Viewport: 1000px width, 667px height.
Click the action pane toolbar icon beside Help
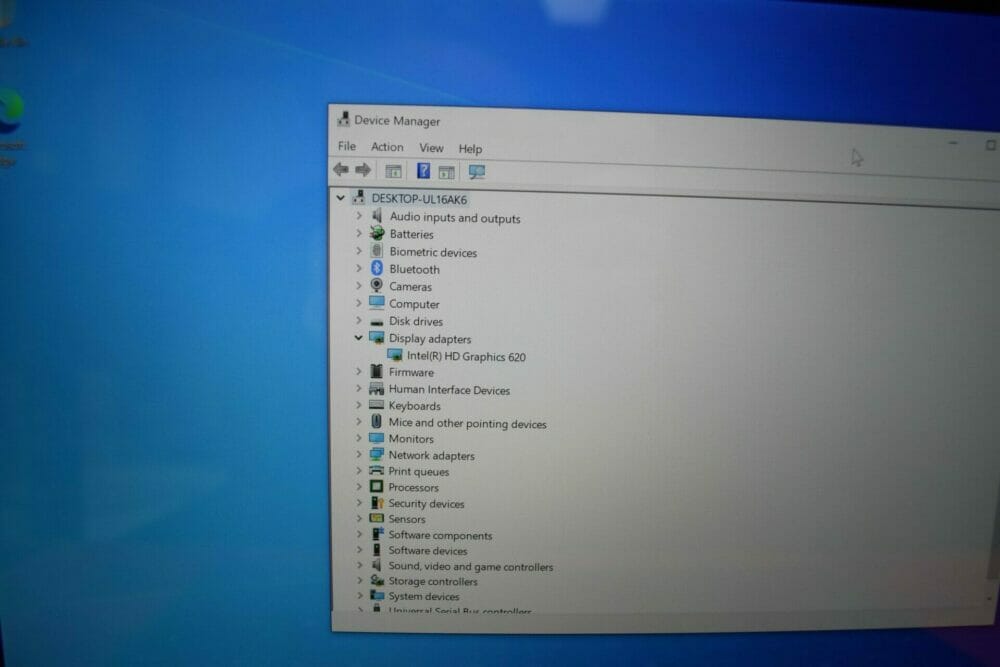click(446, 172)
